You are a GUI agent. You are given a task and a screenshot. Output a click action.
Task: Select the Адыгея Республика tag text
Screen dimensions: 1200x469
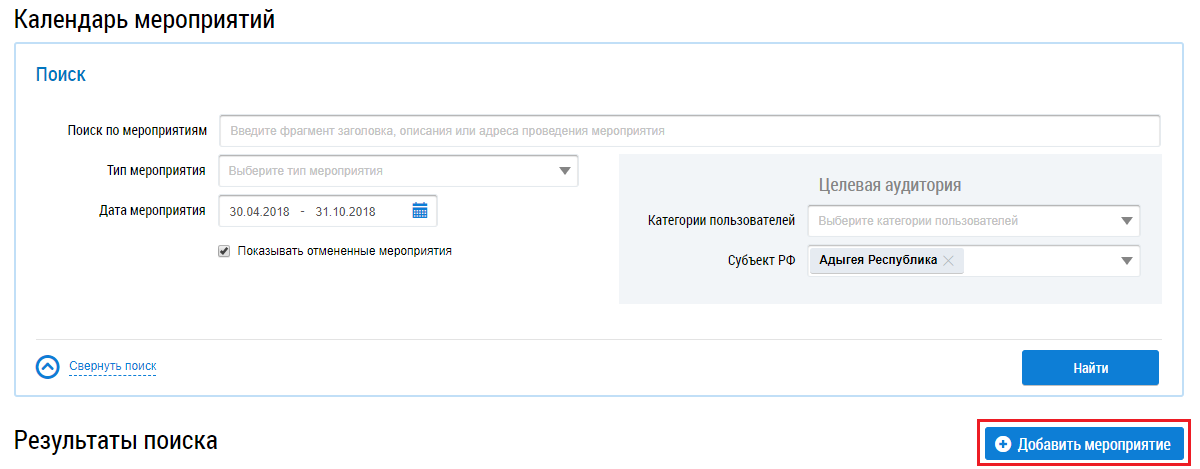coord(877,260)
